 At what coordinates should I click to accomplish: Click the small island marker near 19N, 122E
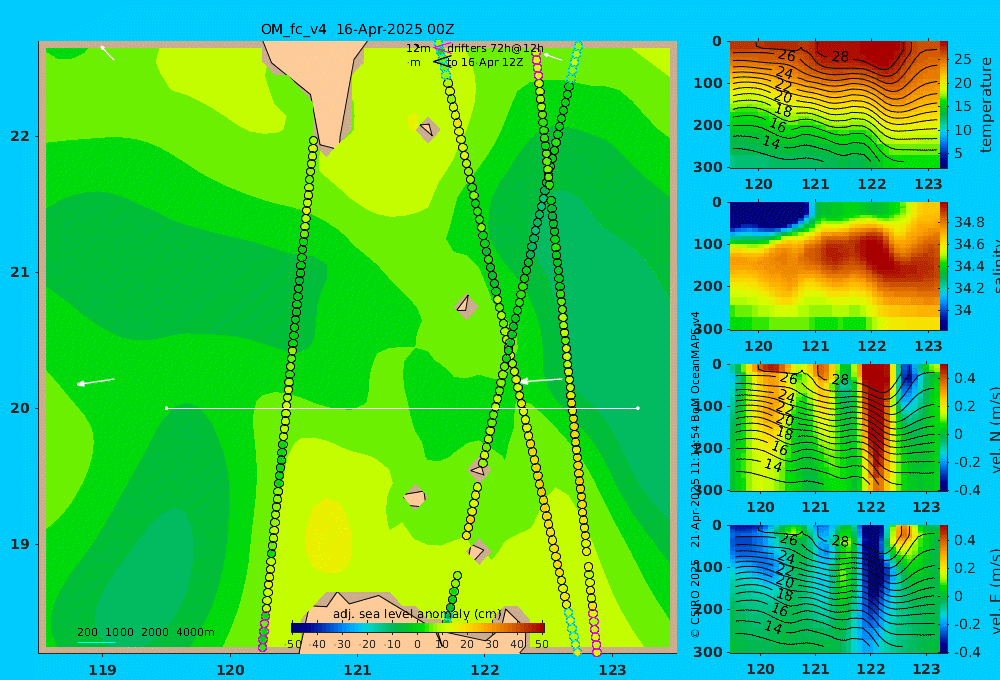(x=478, y=551)
